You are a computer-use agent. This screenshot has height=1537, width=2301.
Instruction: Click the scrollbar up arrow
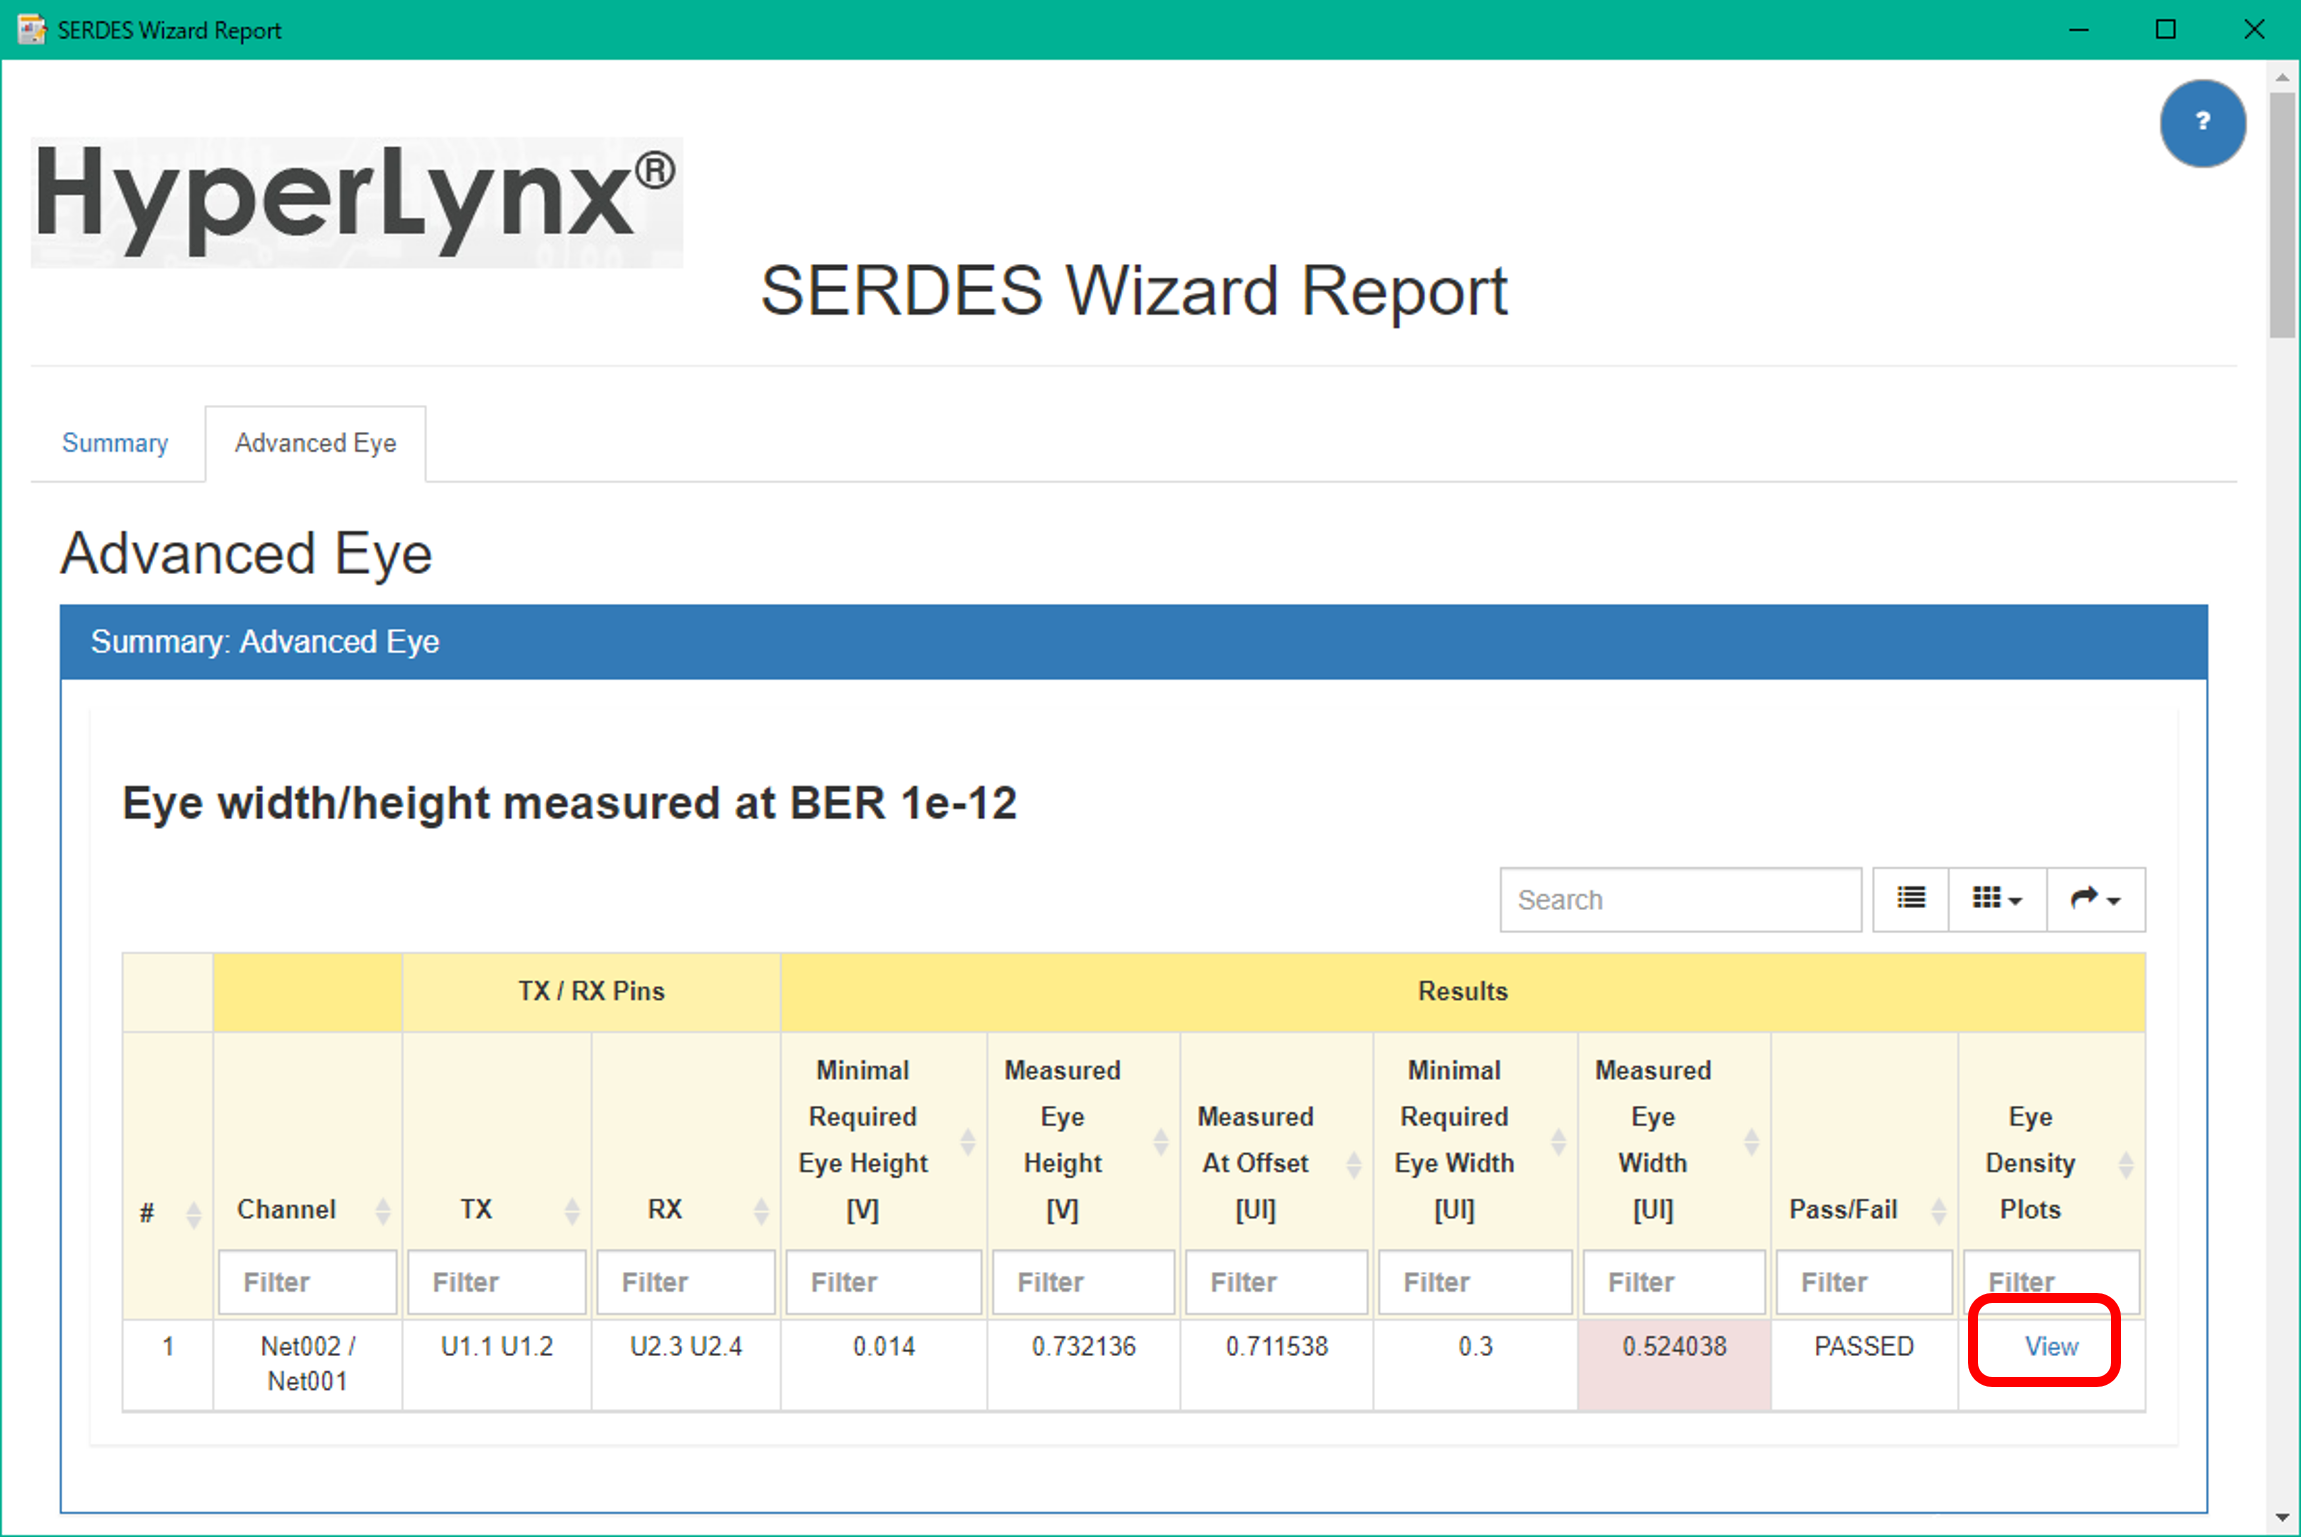coord(2282,77)
